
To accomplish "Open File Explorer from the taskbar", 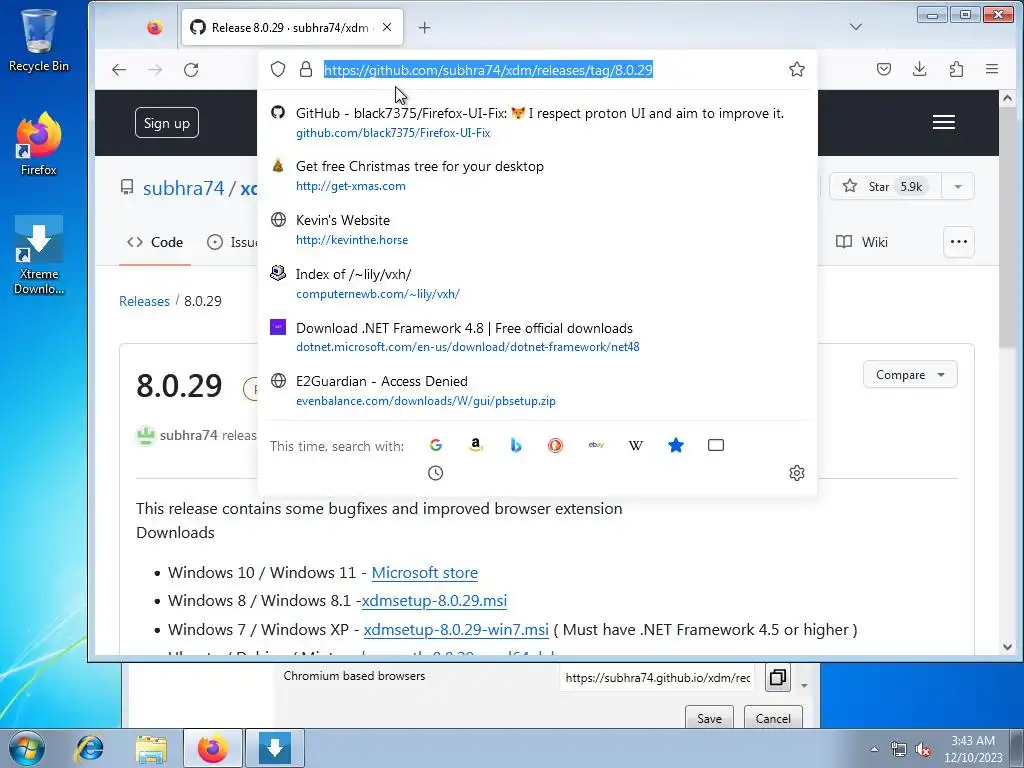I will point(151,748).
